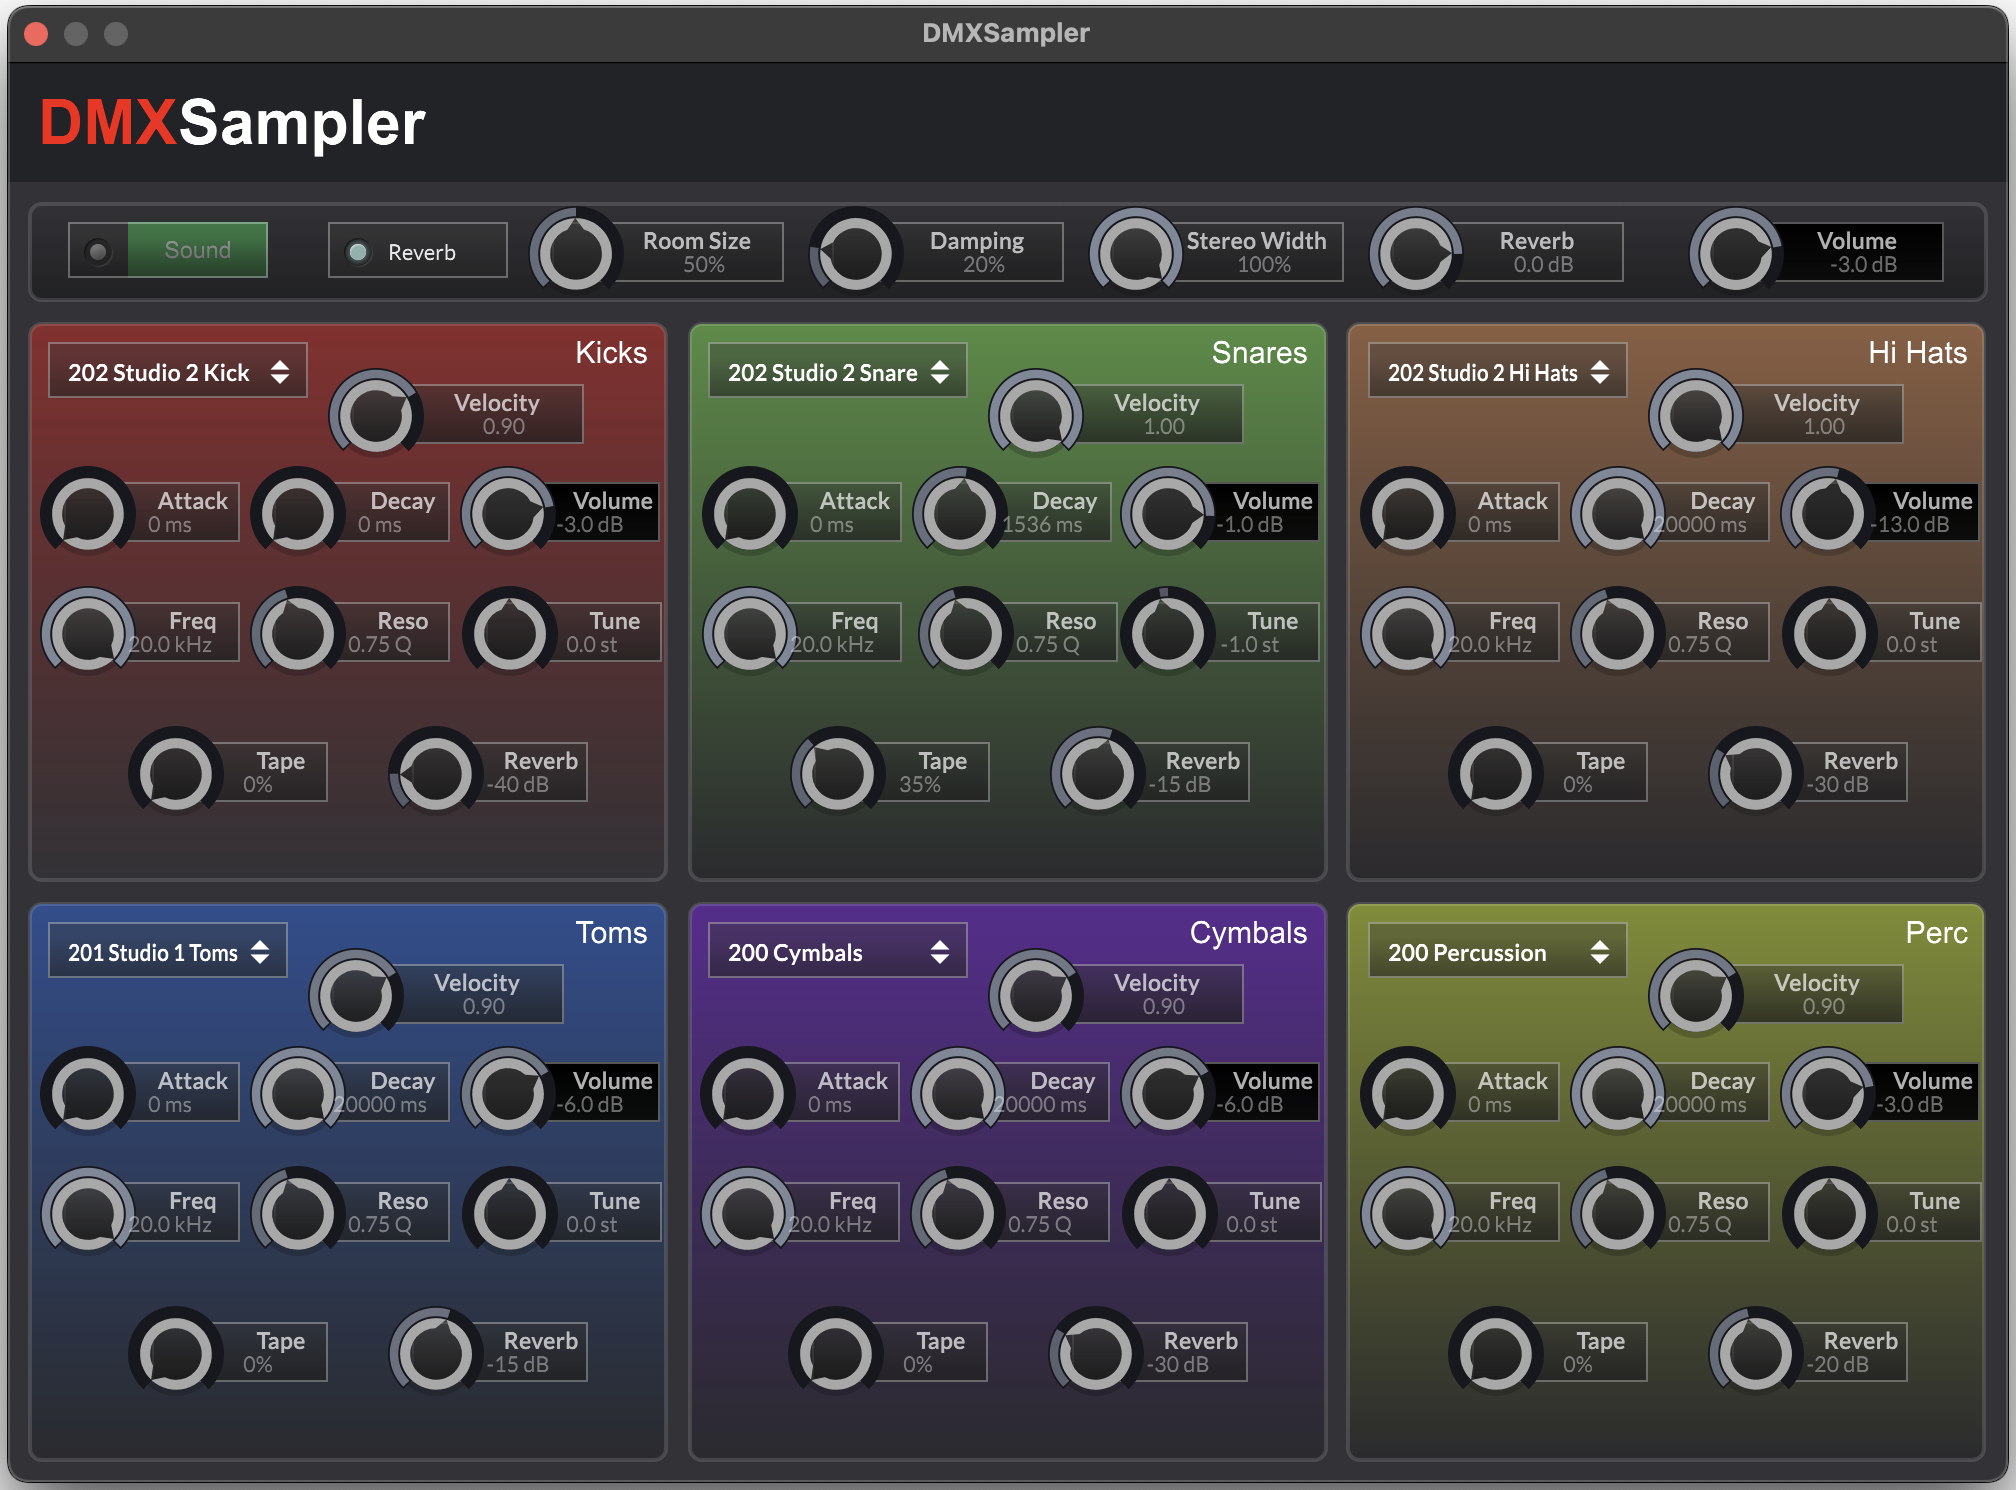Viewport: 2016px width, 1490px height.
Task: Open the 201 Studio 1 Toms dropdown
Action: (x=168, y=951)
